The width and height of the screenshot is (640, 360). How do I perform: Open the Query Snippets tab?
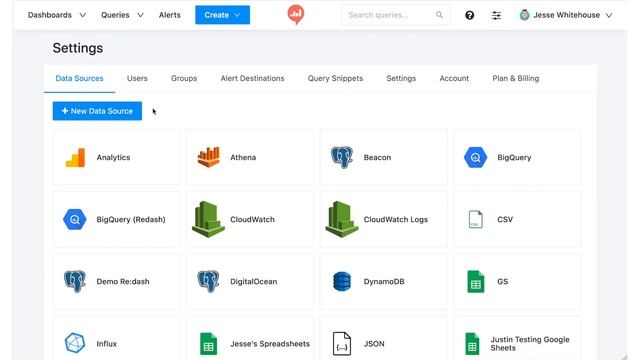click(335, 78)
